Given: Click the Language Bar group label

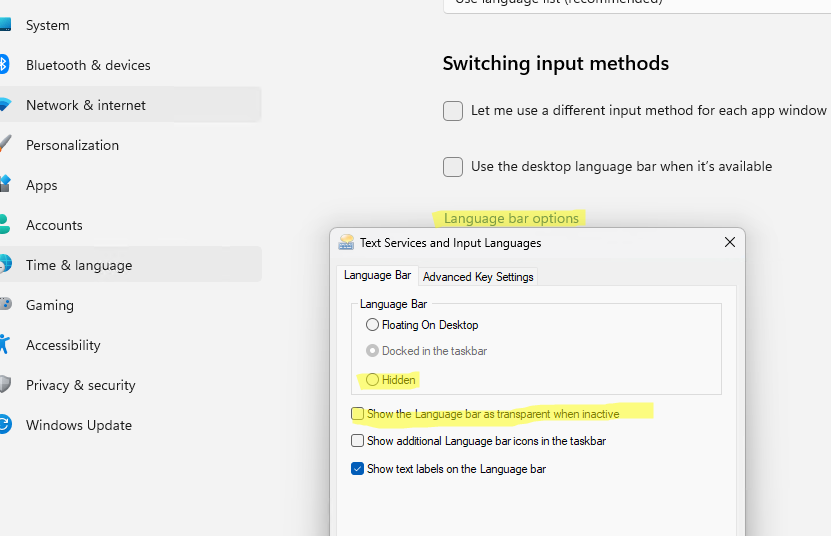Looking at the screenshot, I should pos(393,304).
